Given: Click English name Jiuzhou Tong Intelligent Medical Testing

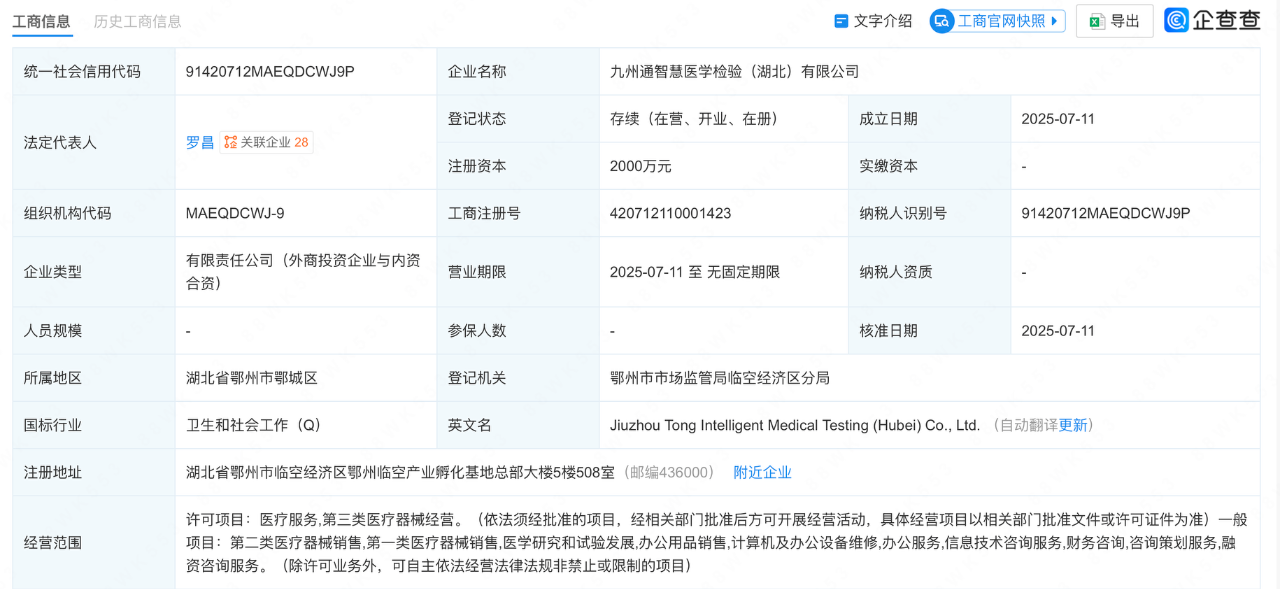Looking at the screenshot, I should (795, 425).
